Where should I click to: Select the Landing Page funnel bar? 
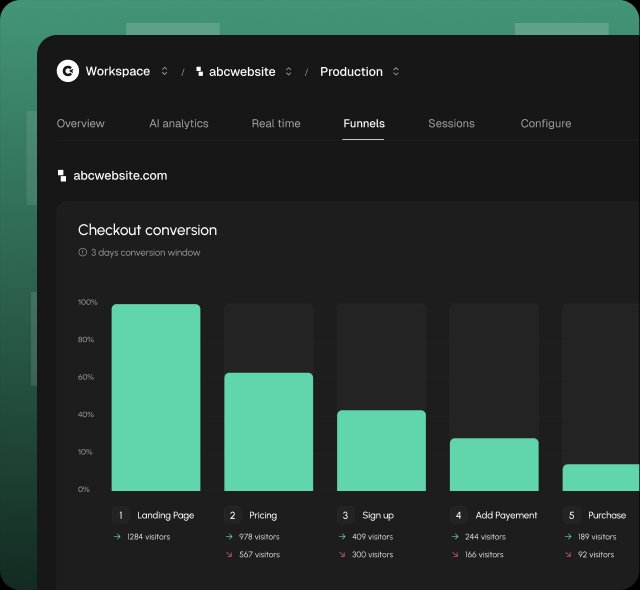(156, 397)
